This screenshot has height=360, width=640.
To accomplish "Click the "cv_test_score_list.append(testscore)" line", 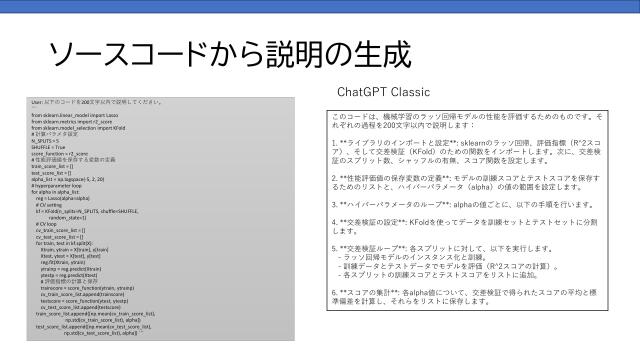I will tap(80, 307).
